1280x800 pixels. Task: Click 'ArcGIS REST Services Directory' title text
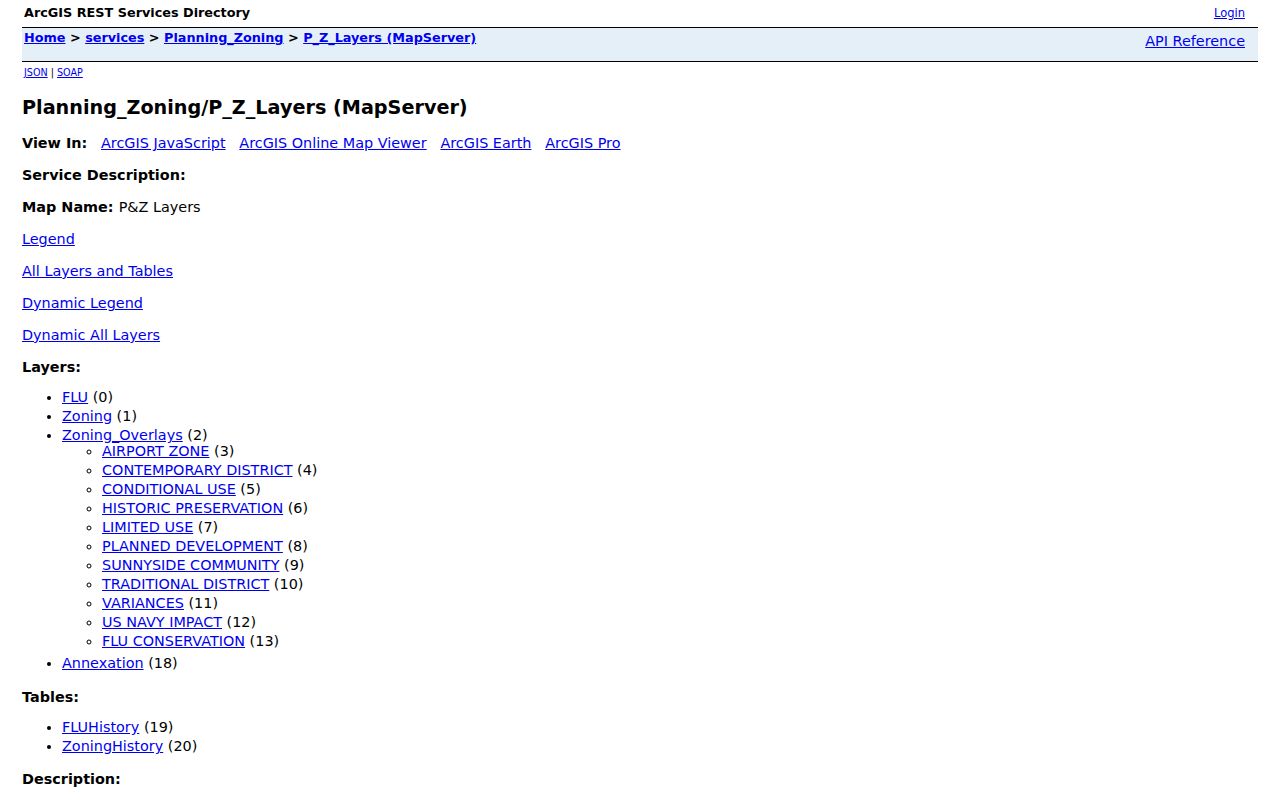pos(137,13)
